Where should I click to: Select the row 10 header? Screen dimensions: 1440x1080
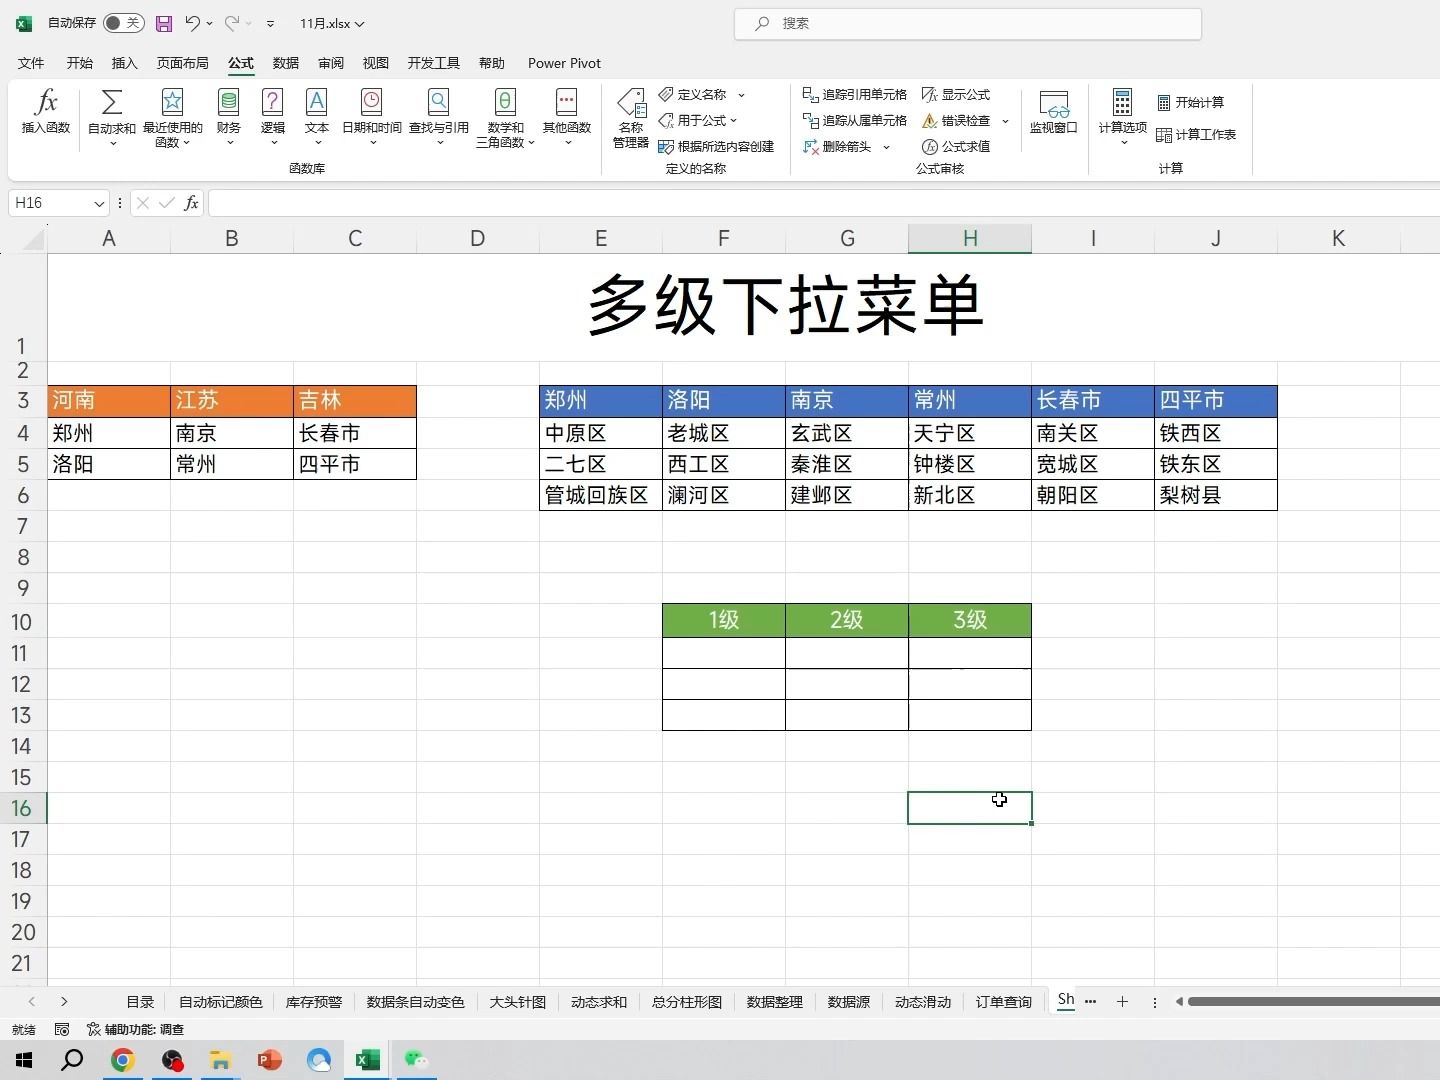(22, 621)
